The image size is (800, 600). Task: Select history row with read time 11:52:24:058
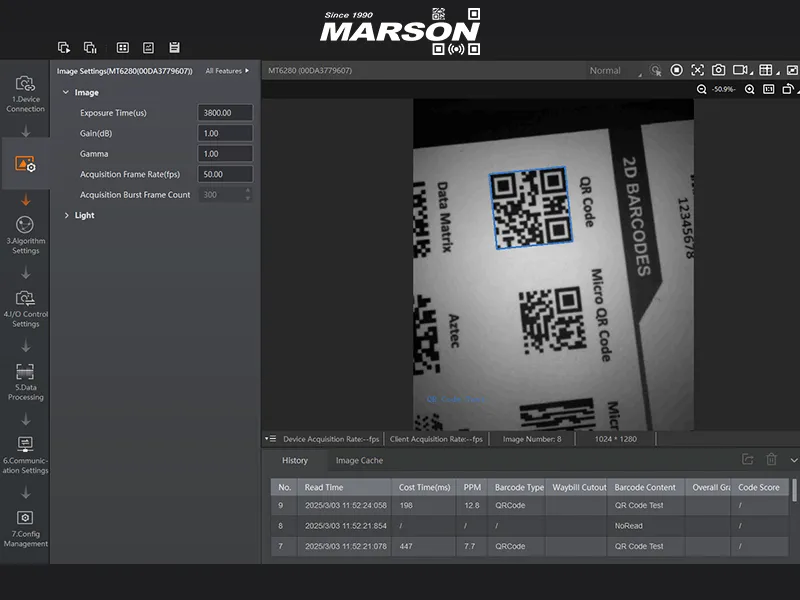[x=530, y=505]
